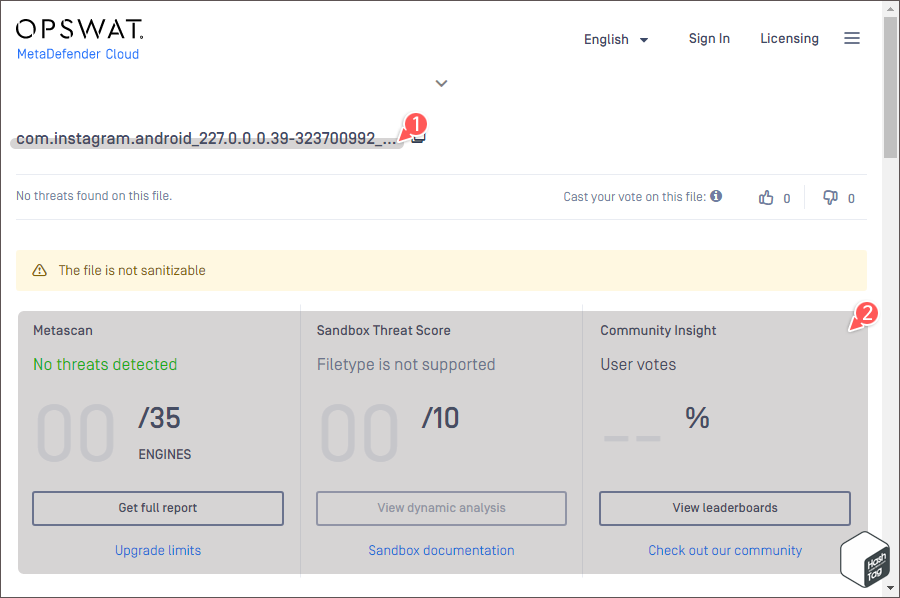The image size is (900, 598).
Task: Click the 'User votes' label
Action: [x=638, y=364]
